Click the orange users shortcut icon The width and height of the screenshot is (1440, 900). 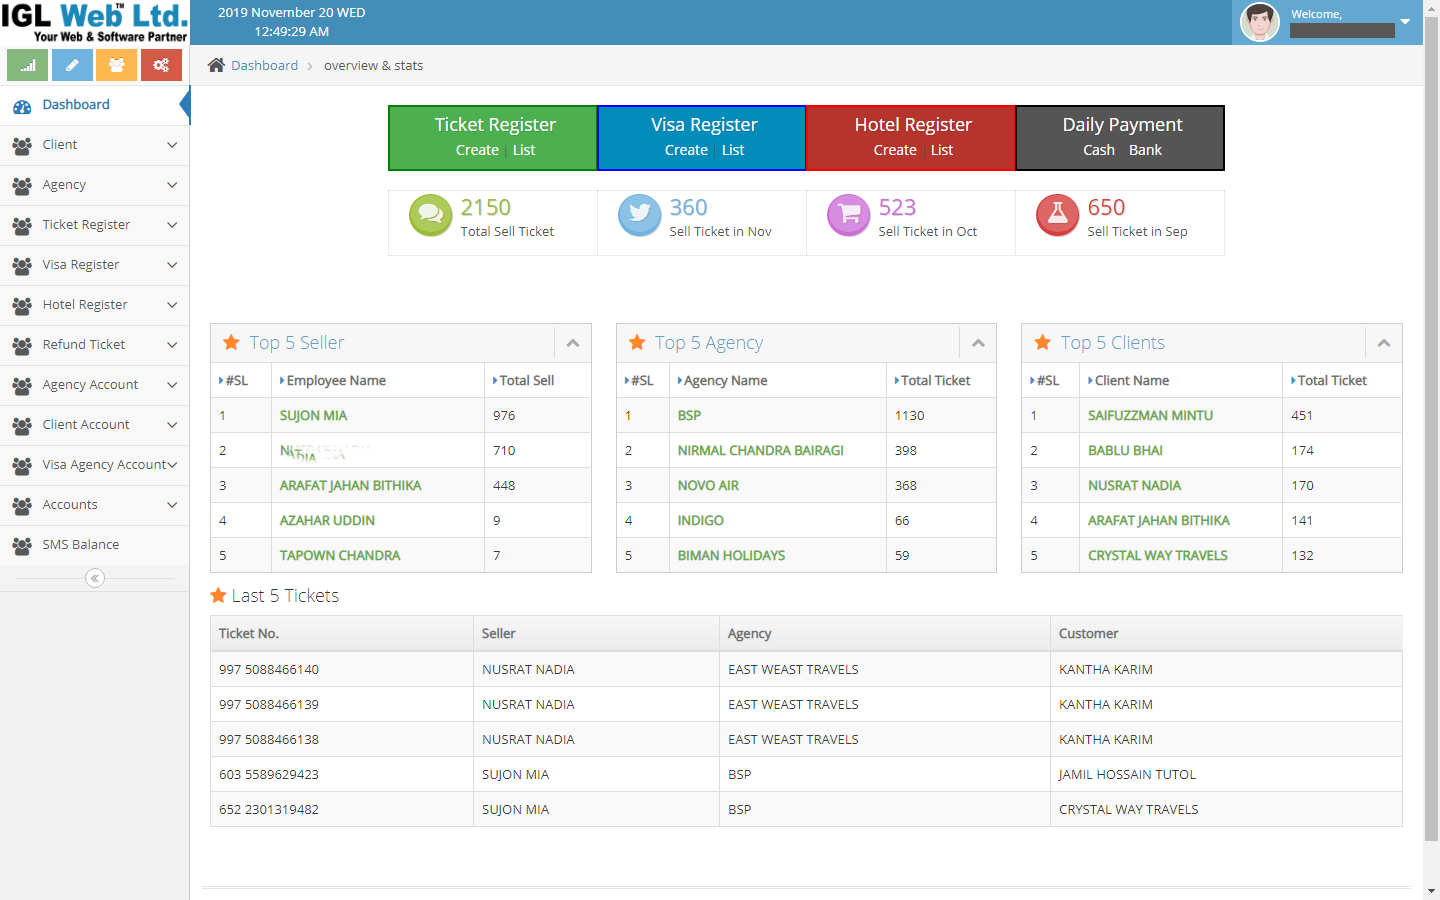[x=117, y=65]
